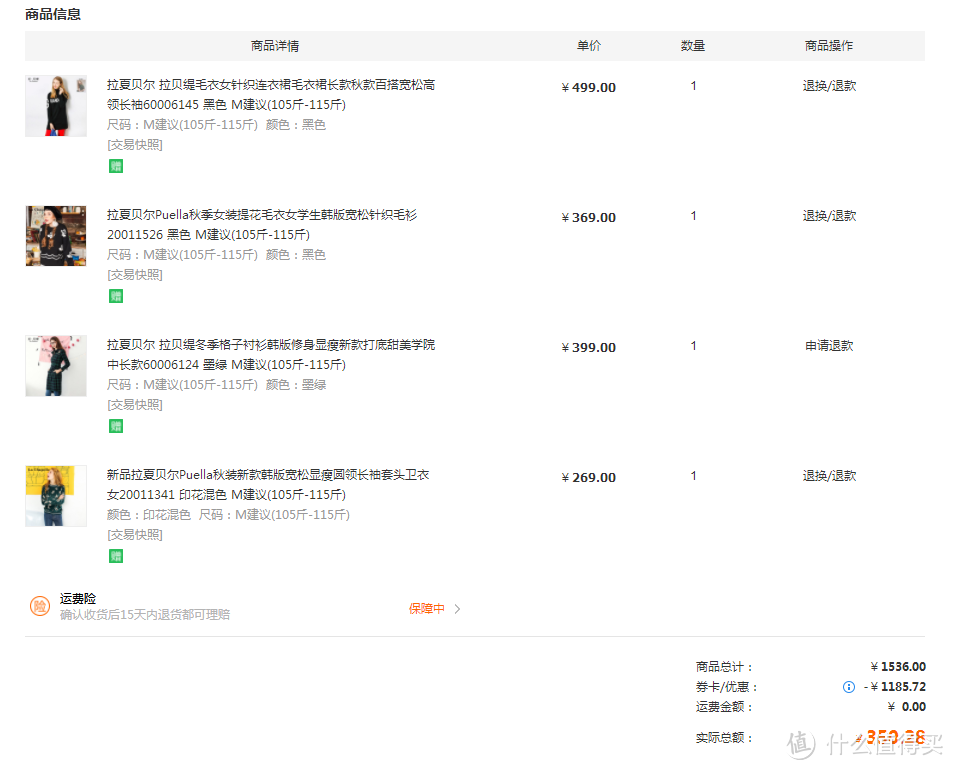Open the Puella jacquard sweater thumbnail
The width and height of the screenshot is (953, 770).
[56, 236]
